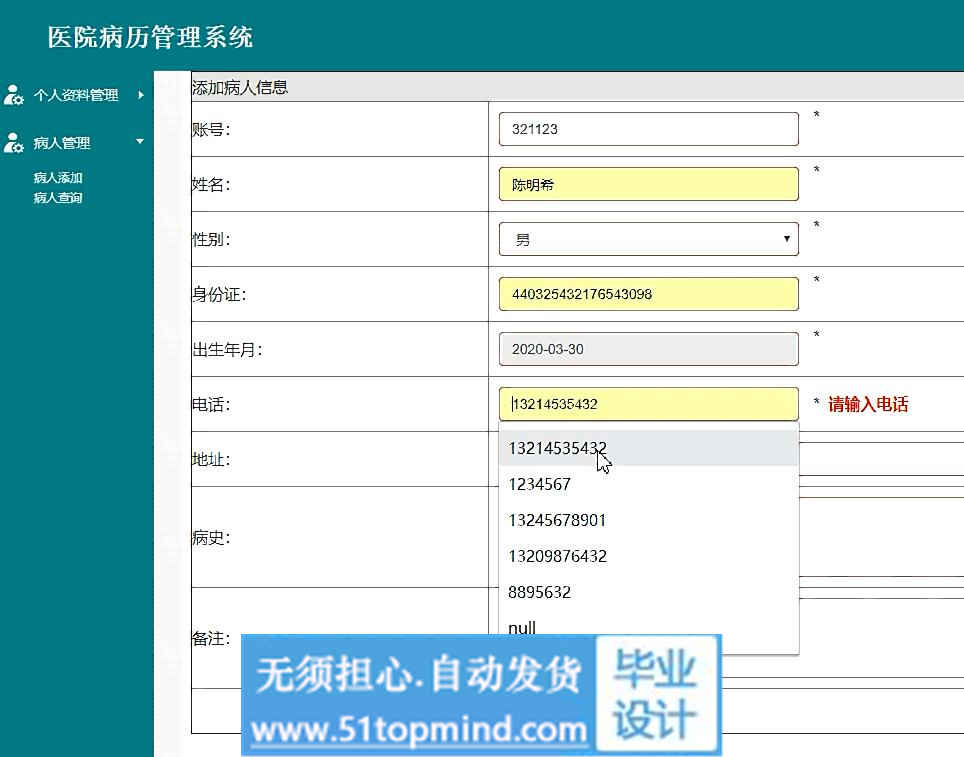The height and width of the screenshot is (757, 964).
Task: Go to 病人查询 page
Action: [58, 197]
